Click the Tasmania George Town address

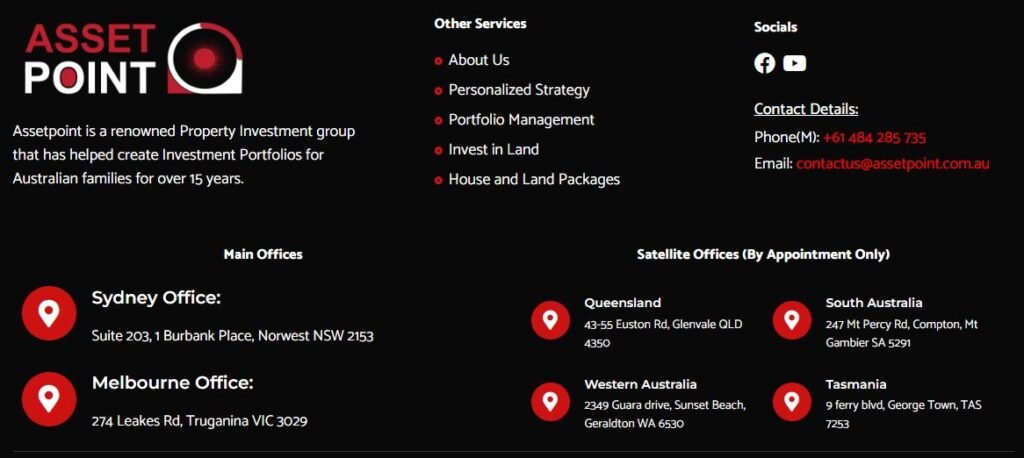click(x=903, y=414)
